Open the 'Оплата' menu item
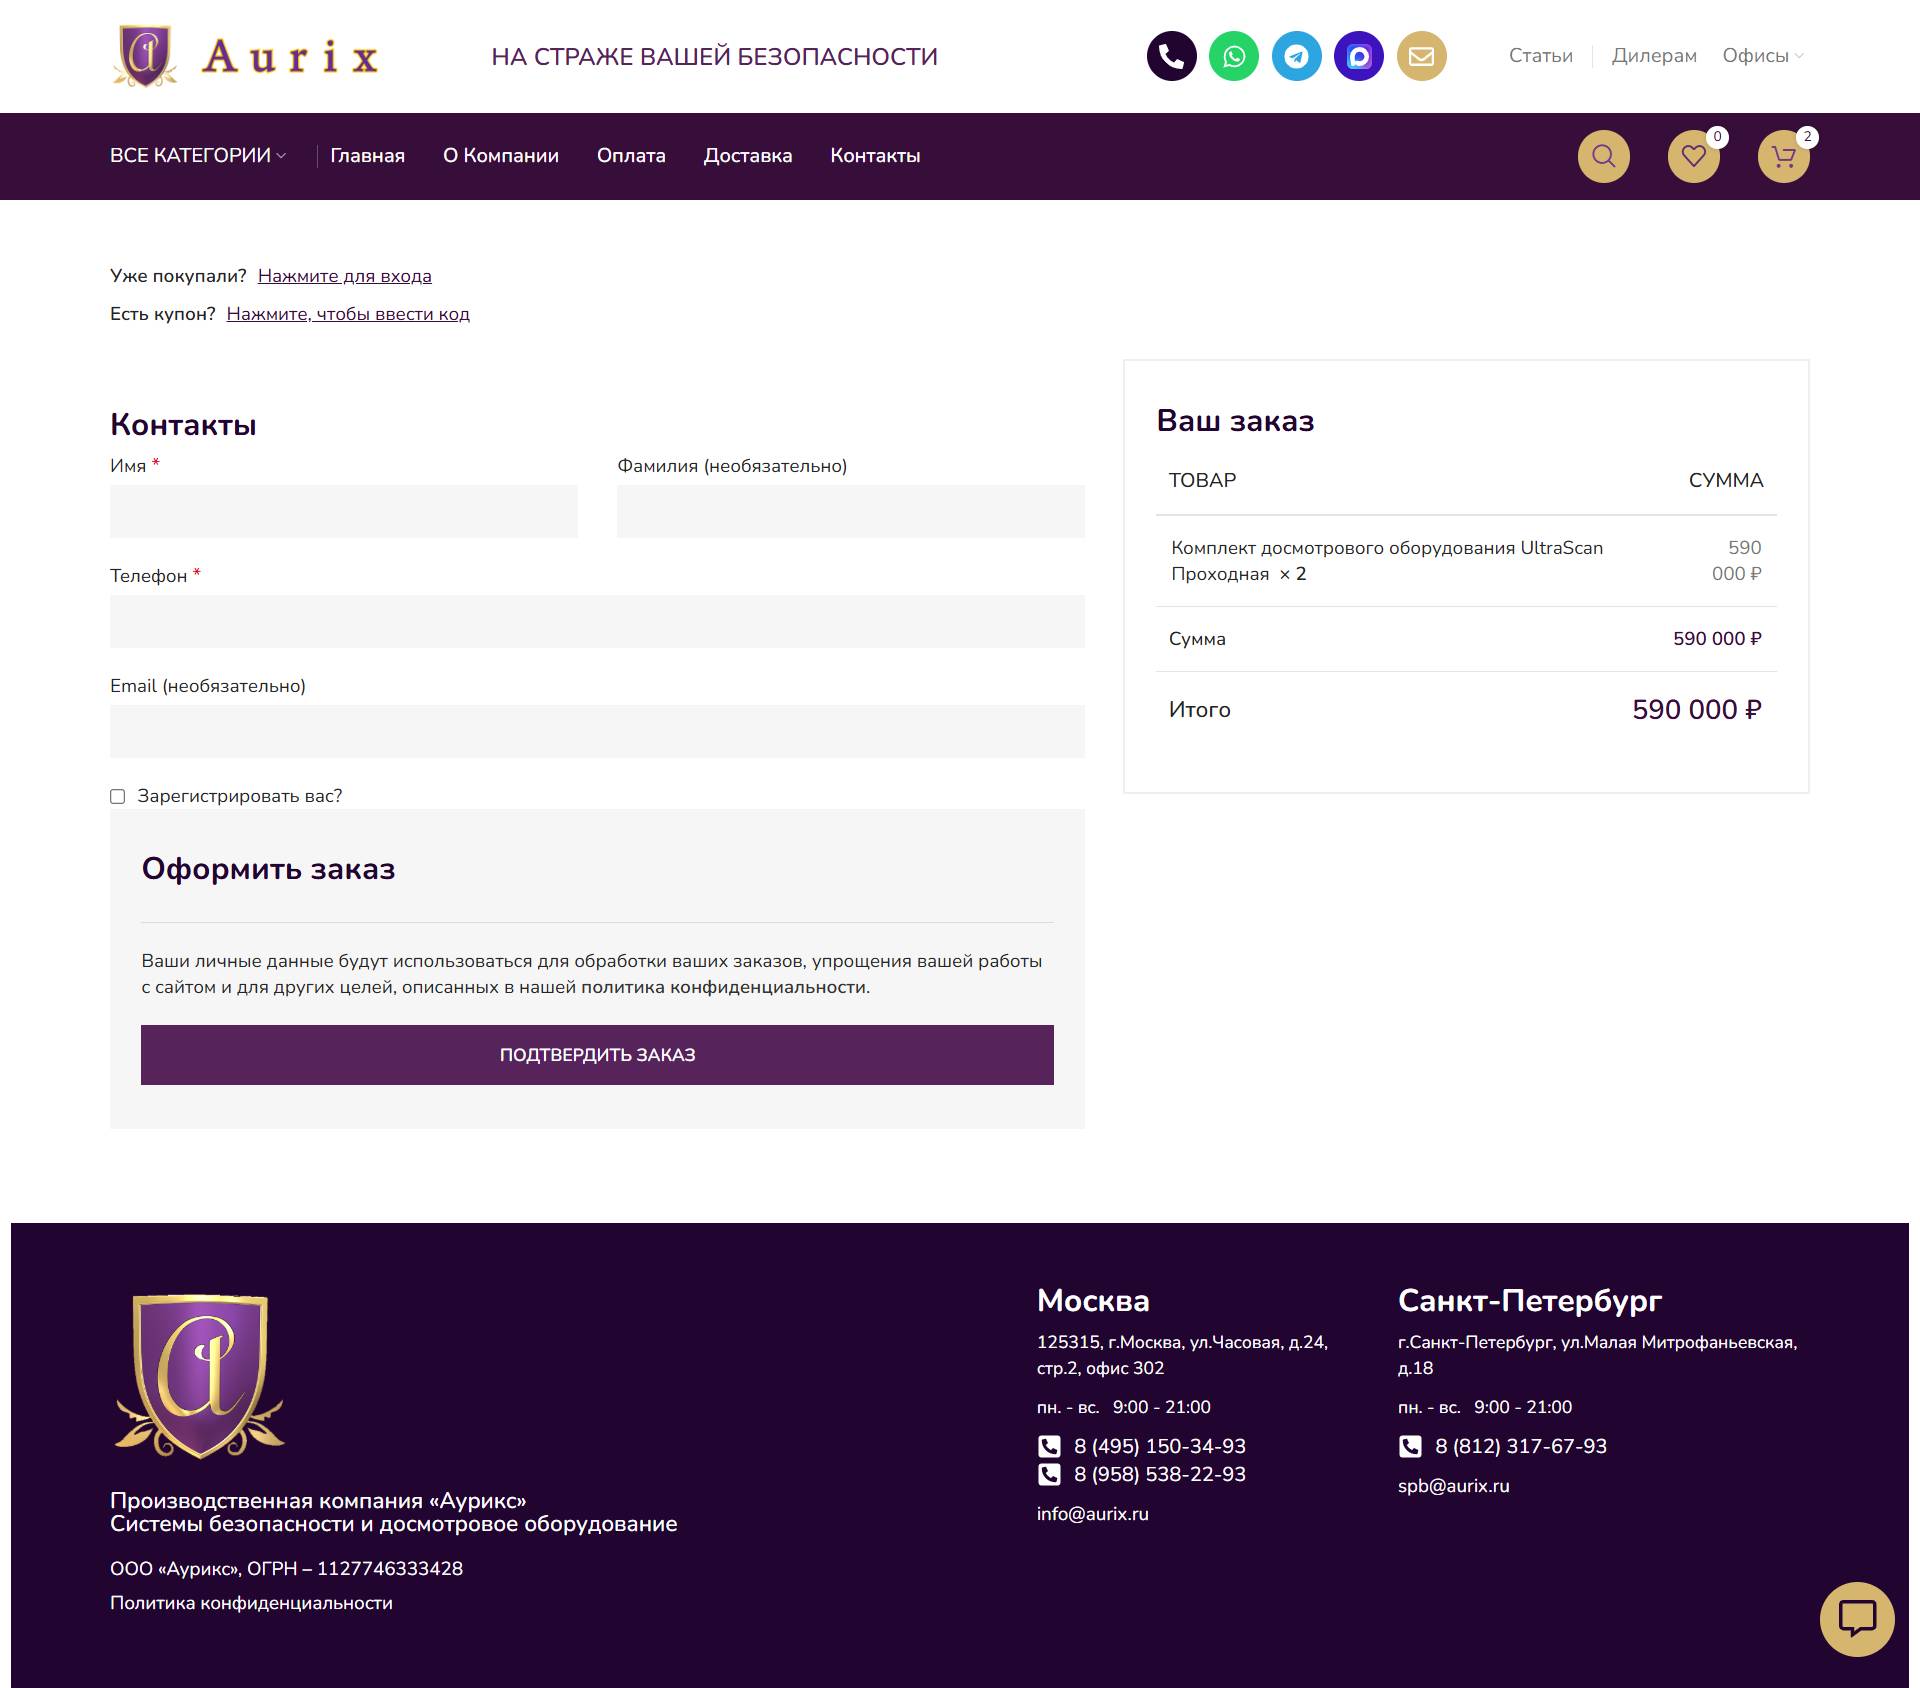Viewport: 1920px width, 1688px height. [x=631, y=156]
